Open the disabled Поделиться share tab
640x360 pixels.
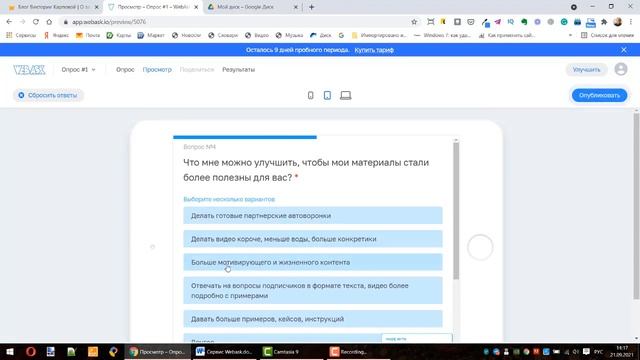click(x=197, y=69)
